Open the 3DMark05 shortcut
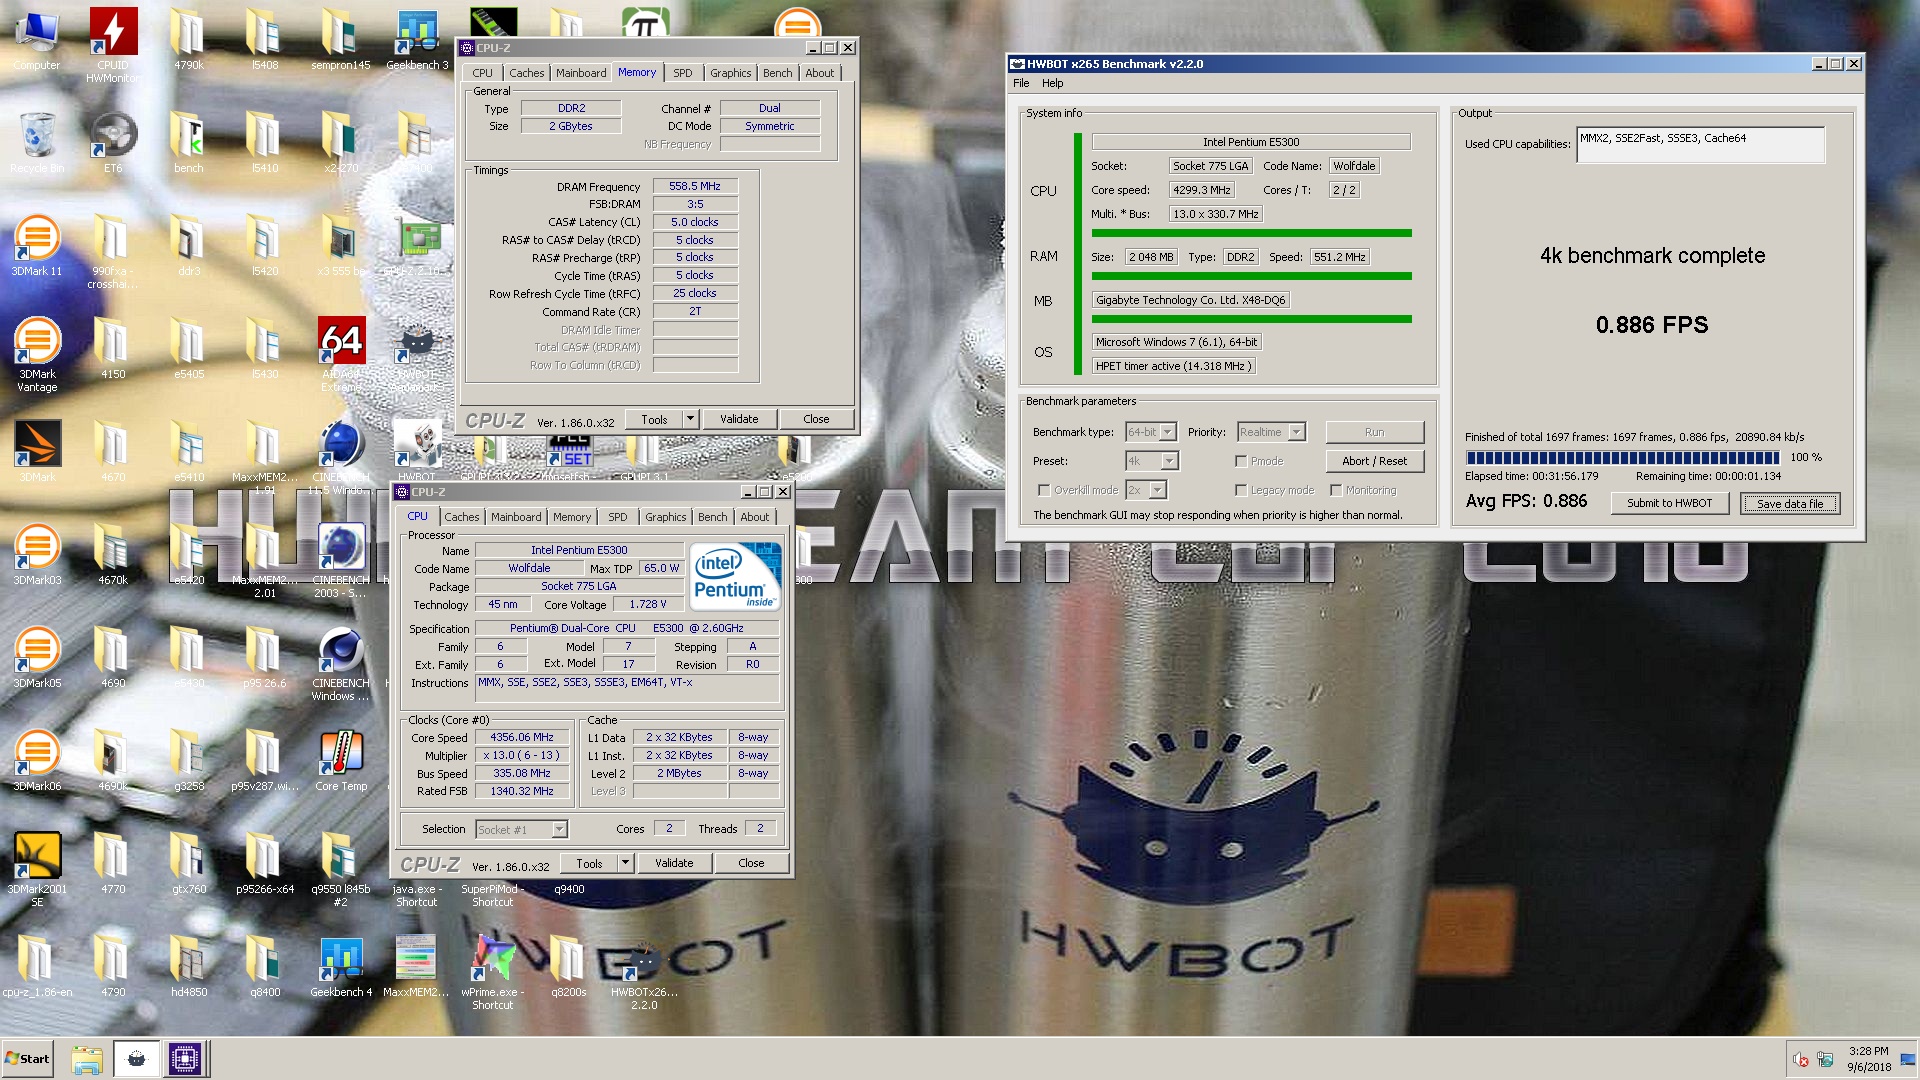The height and width of the screenshot is (1080, 1920). (37, 657)
